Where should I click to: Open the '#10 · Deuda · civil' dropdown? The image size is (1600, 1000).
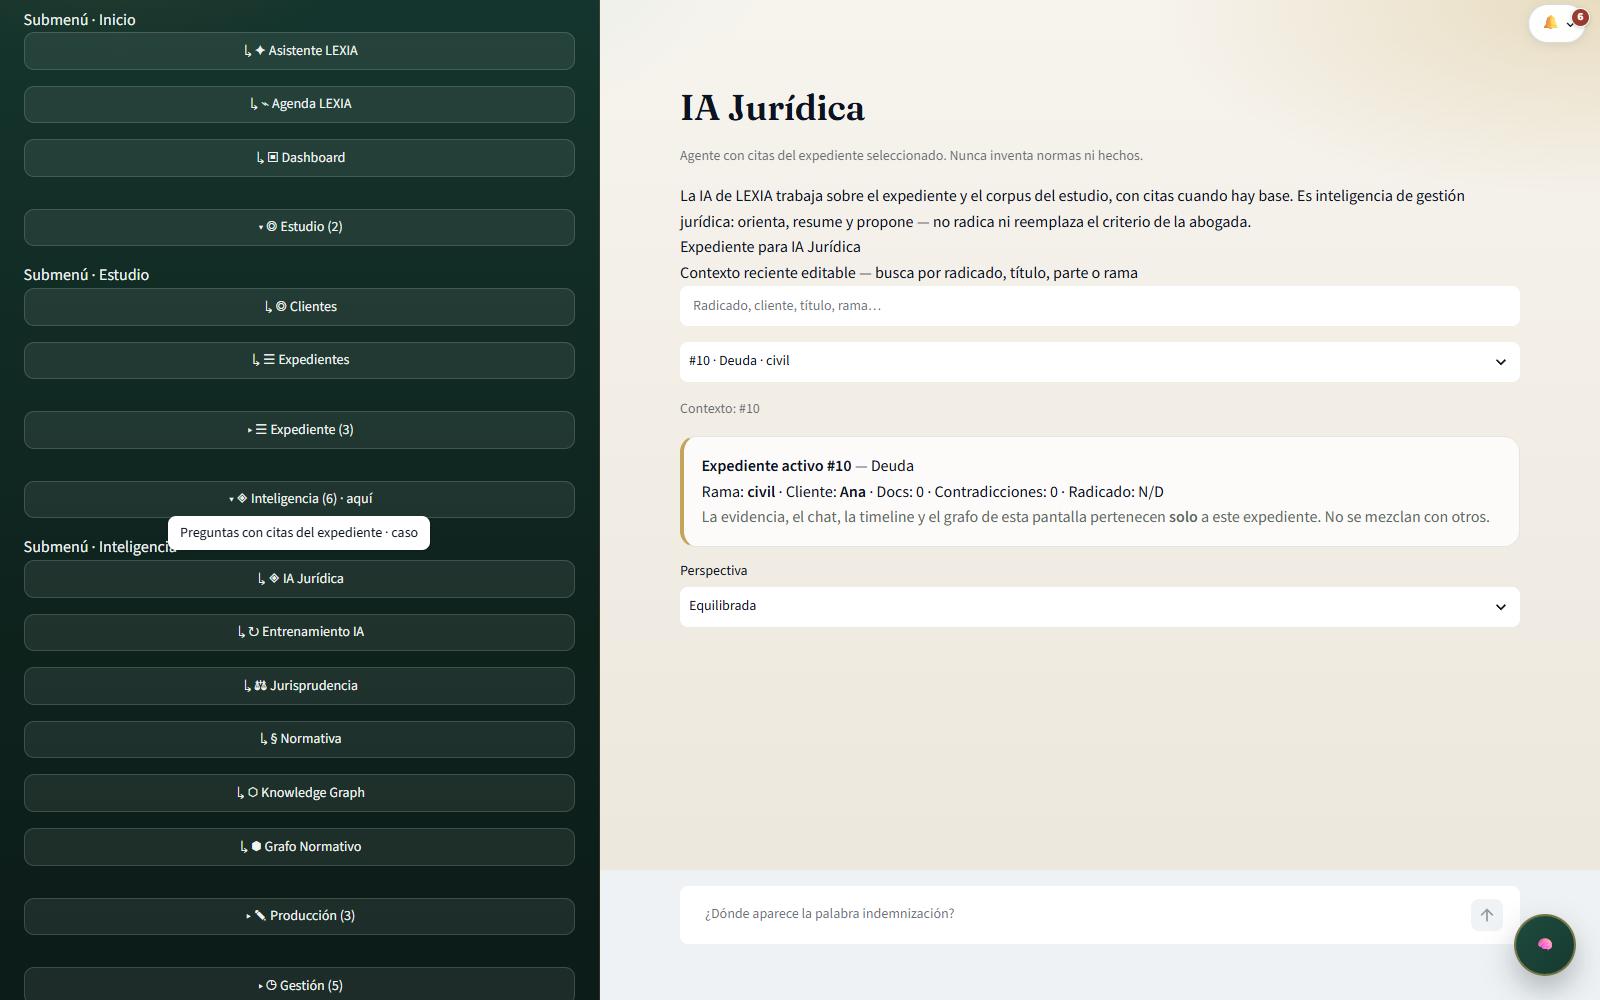[1100, 362]
